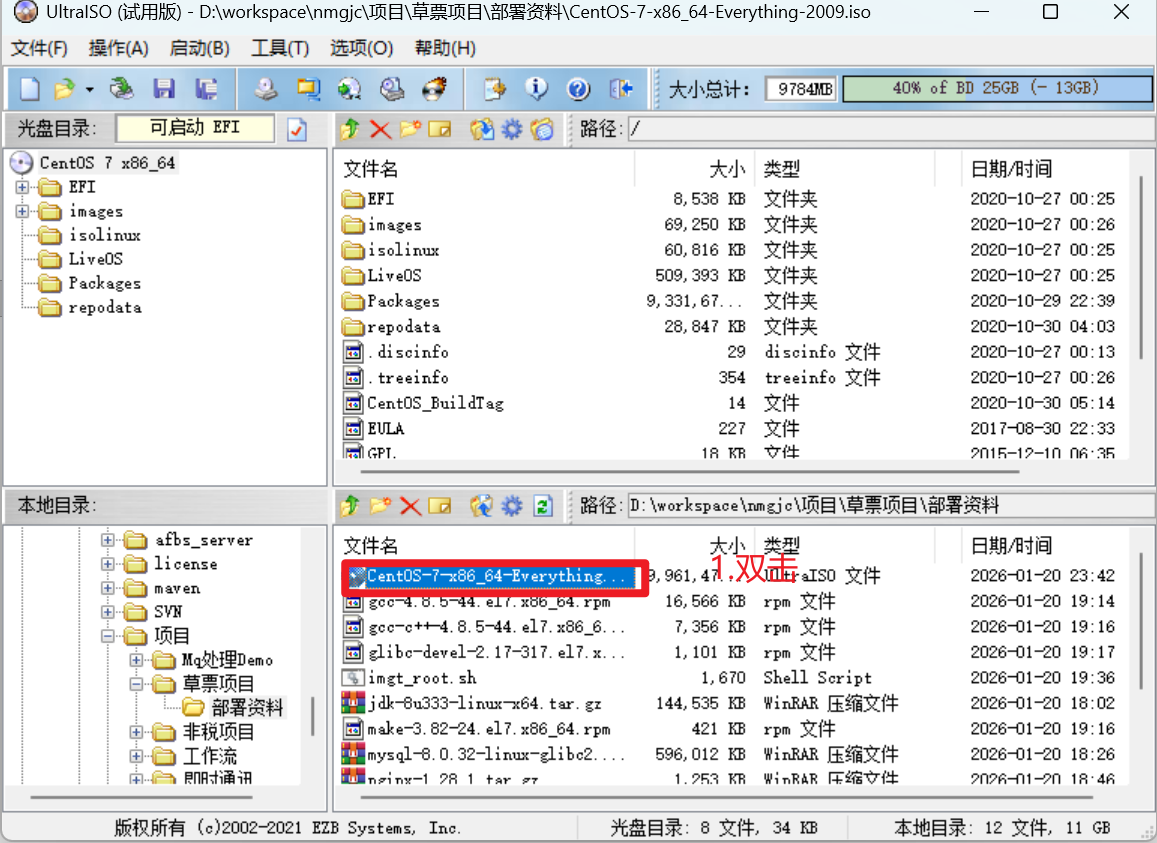Click the Mount to virtual drive icon

click(392, 89)
